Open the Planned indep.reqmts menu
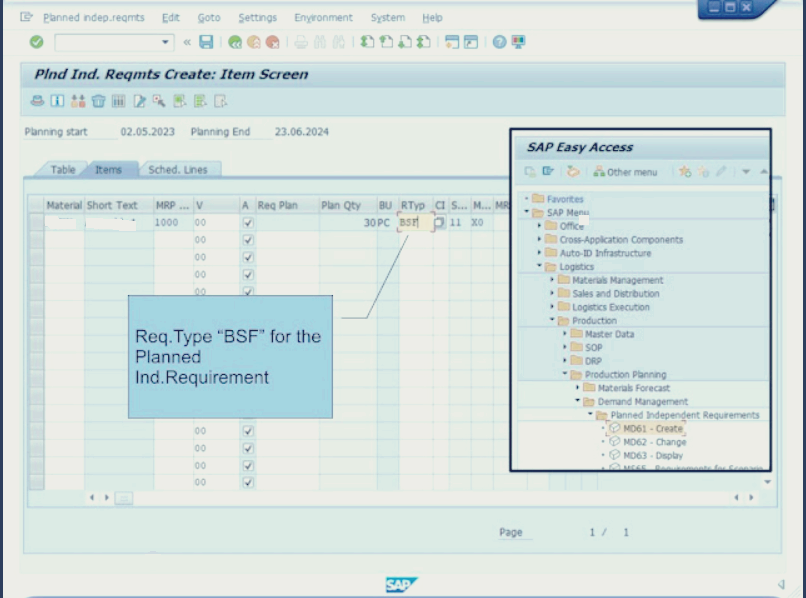The width and height of the screenshot is (806, 598). point(94,17)
